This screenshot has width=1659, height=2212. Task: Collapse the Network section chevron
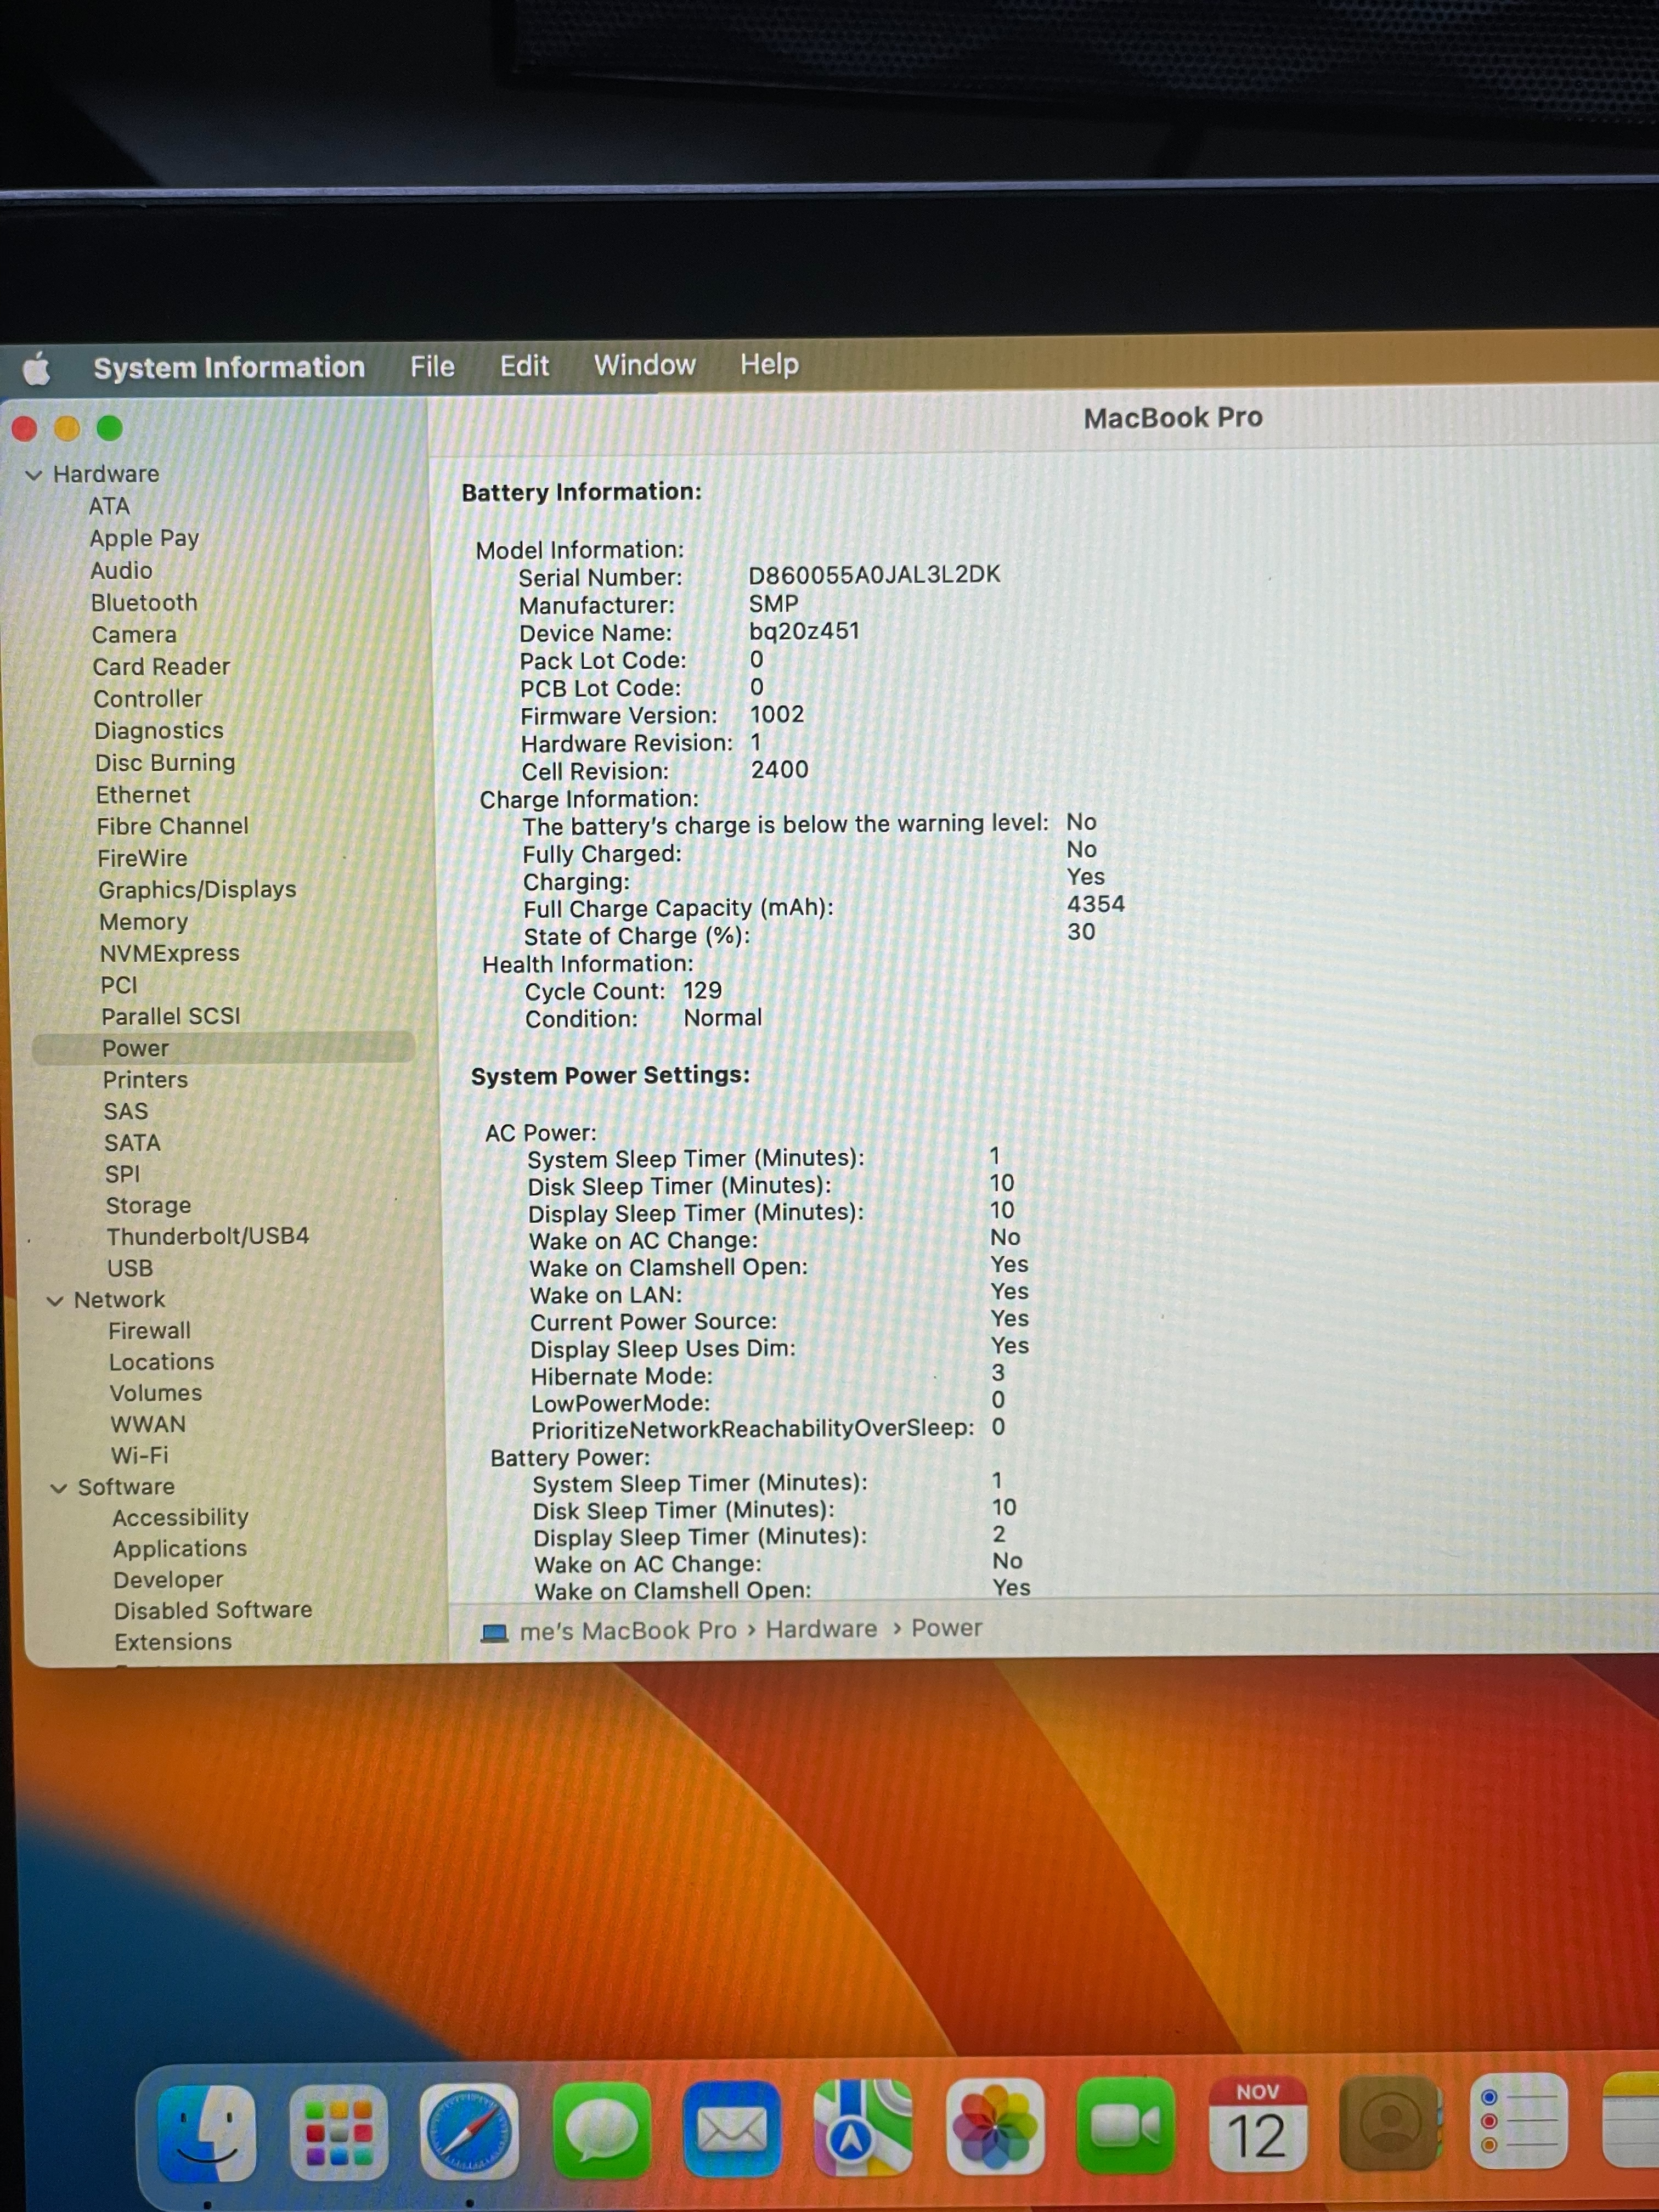tap(55, 1301)
